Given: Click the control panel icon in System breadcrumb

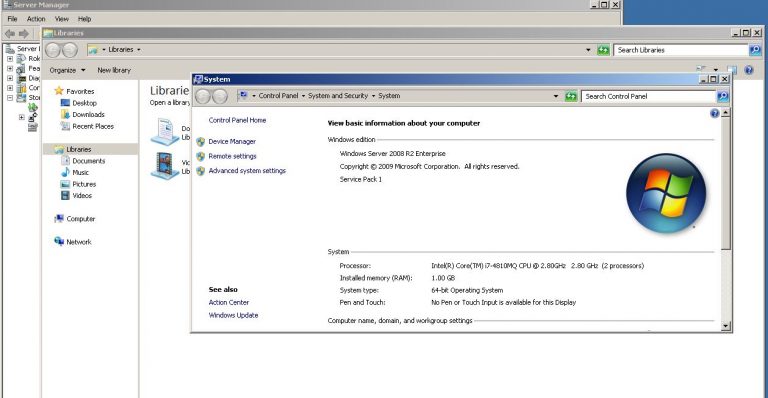Looking at the screenshot, I should [243, 95].
